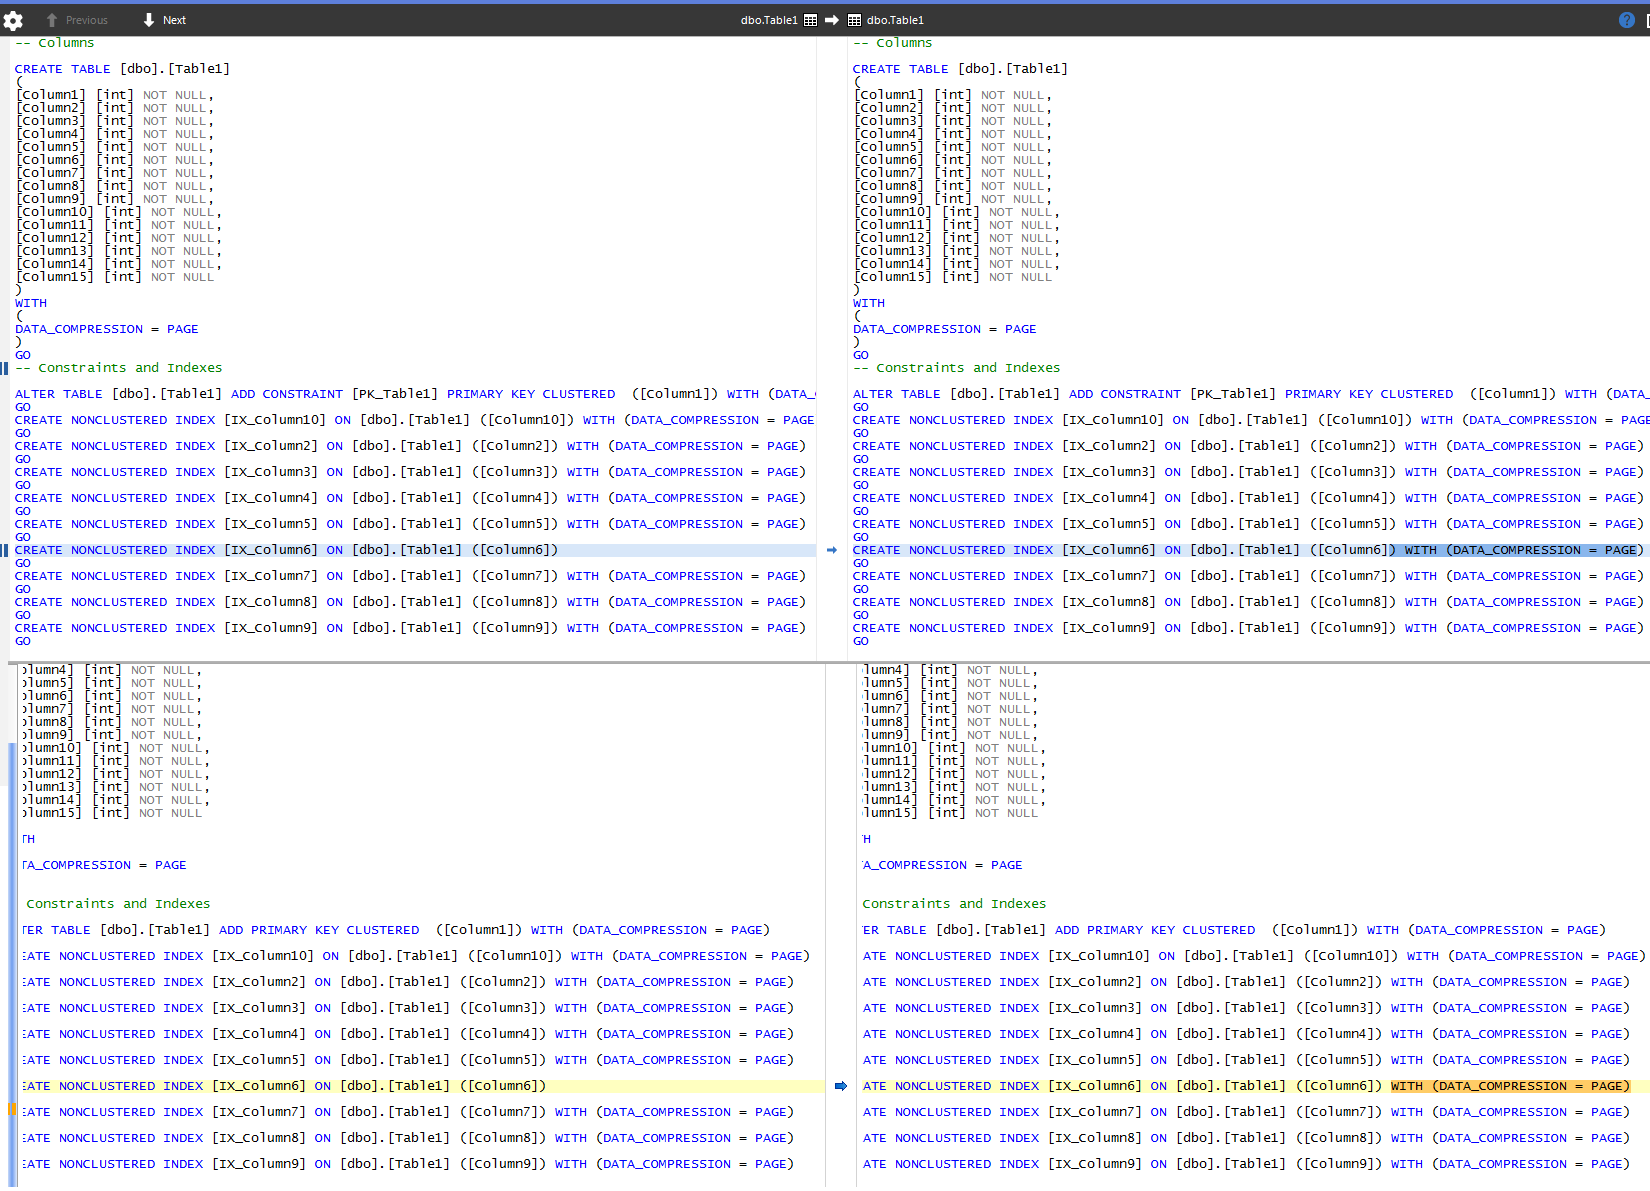Go to the Previous difference
Image resolution: width=1650 pixels, height=1191 pixels.
[76, 20]
